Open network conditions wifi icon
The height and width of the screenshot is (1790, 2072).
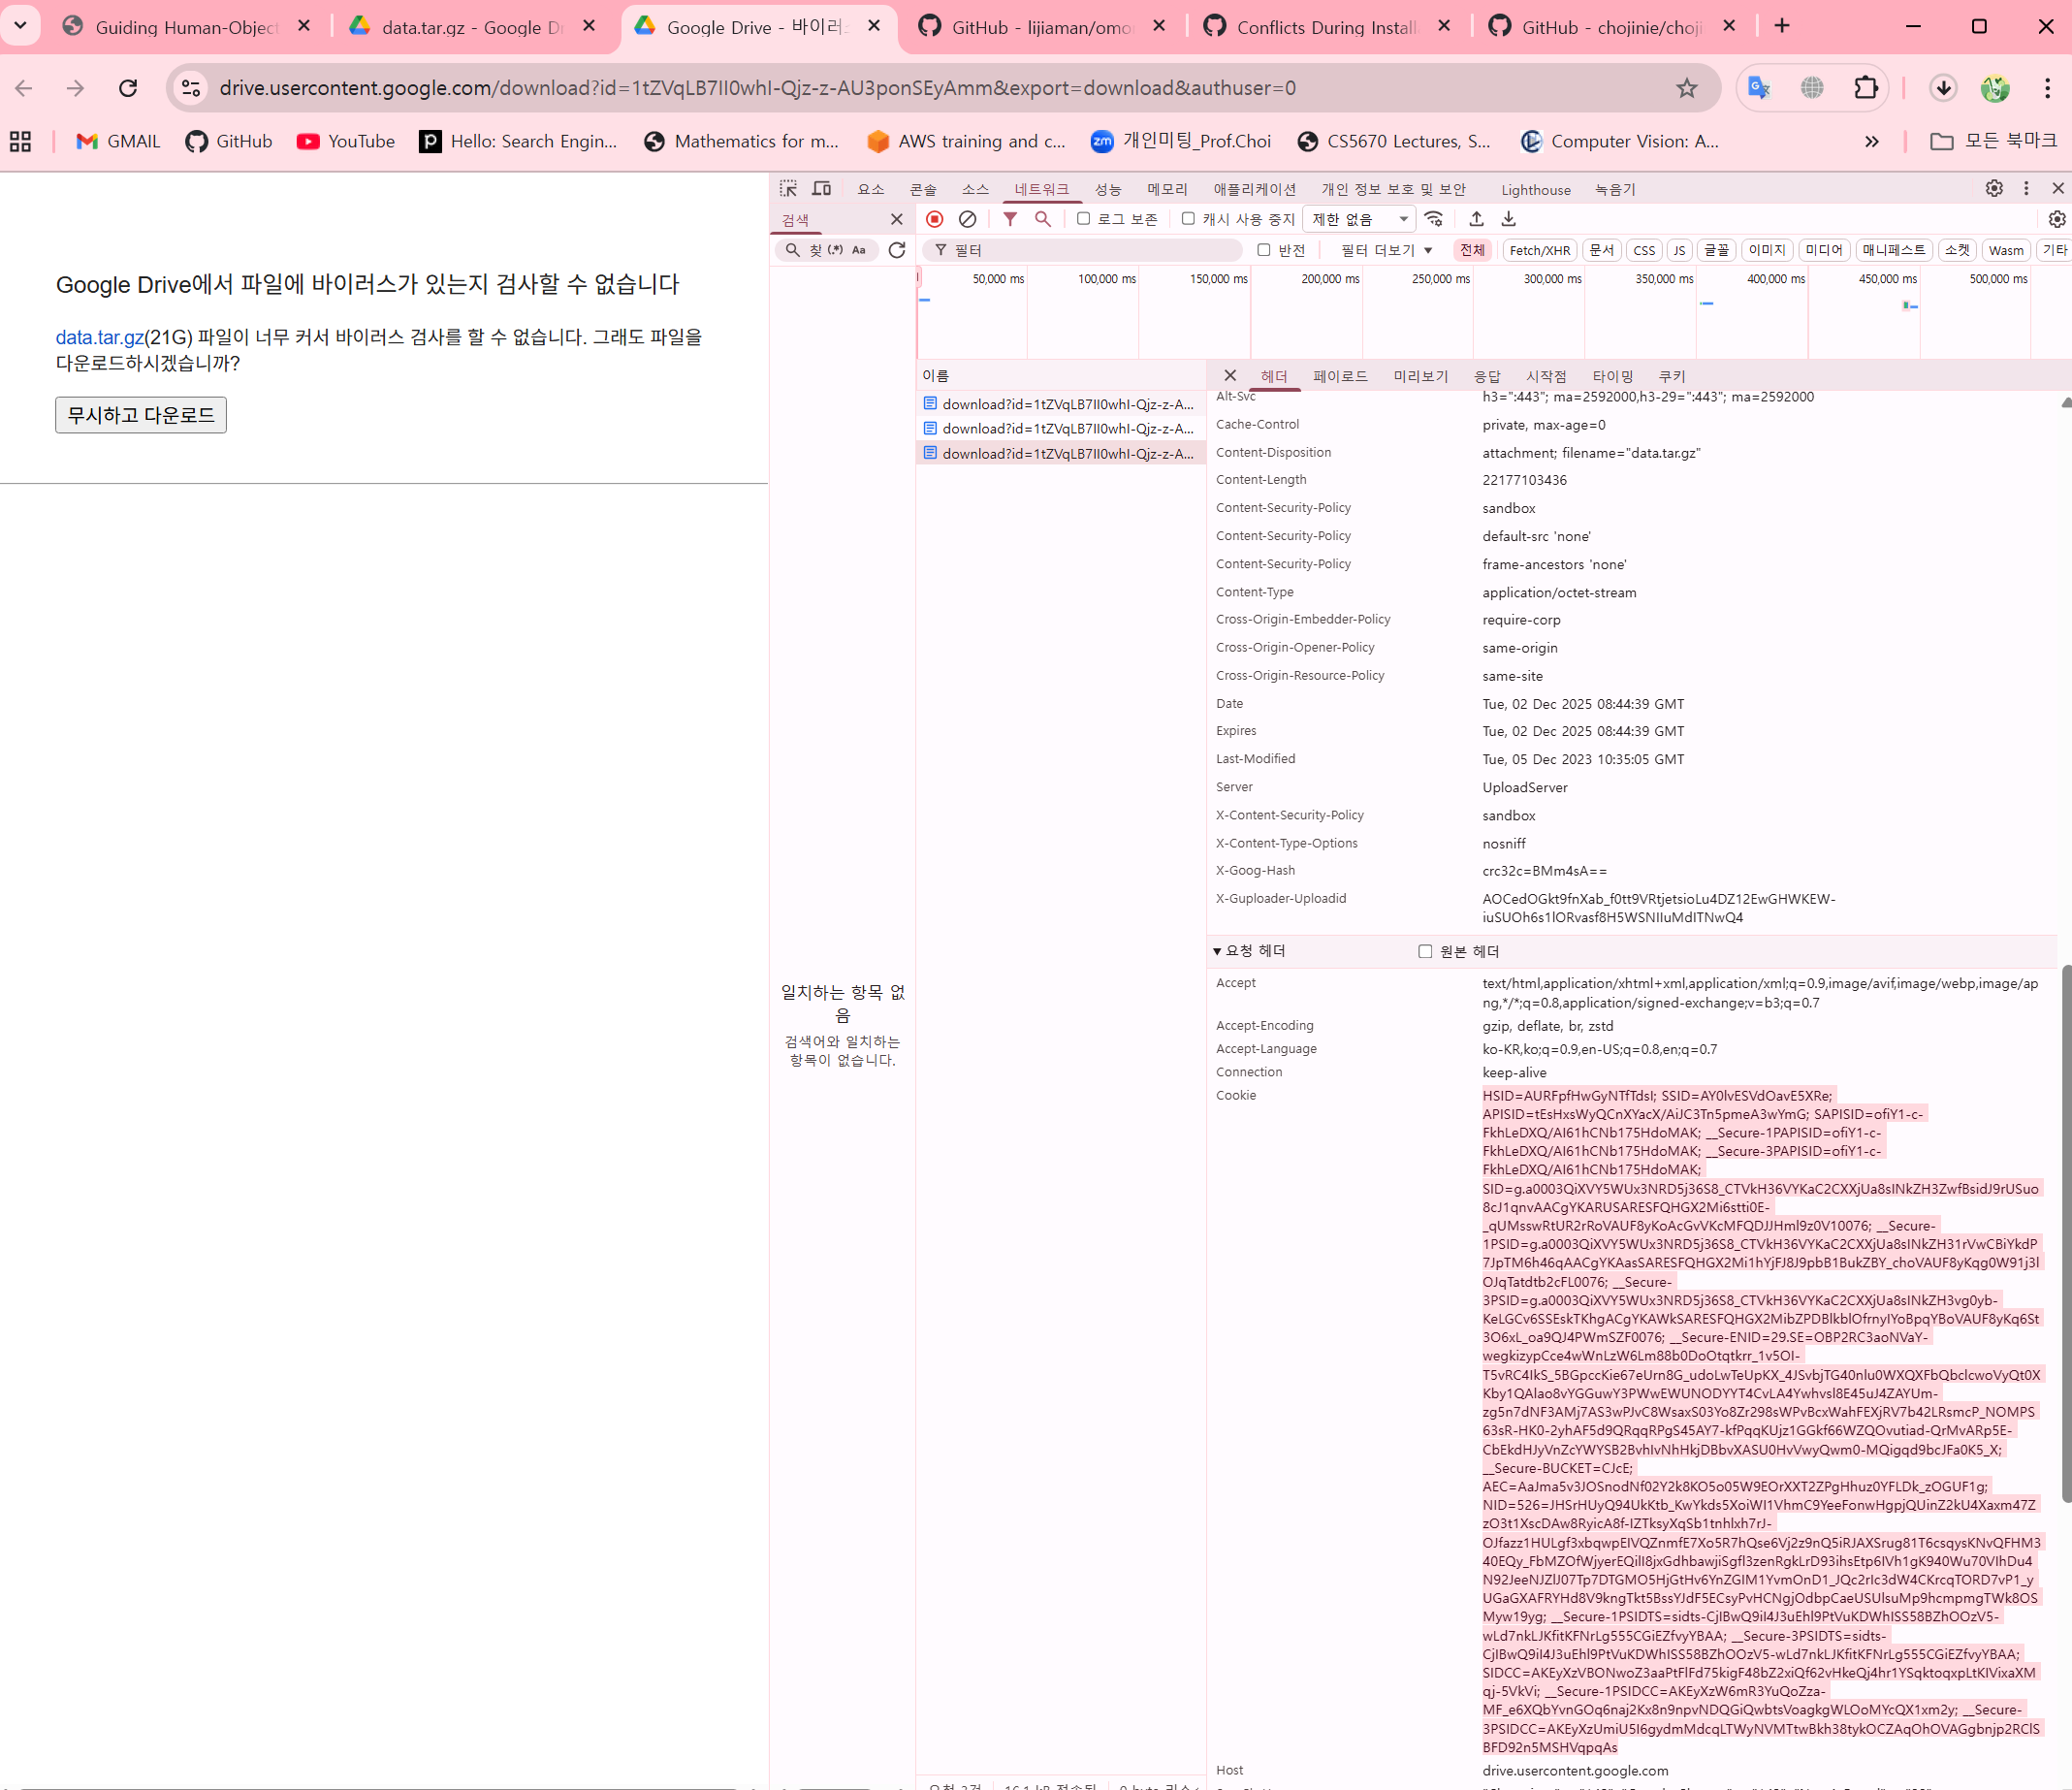pos(1433,219)
